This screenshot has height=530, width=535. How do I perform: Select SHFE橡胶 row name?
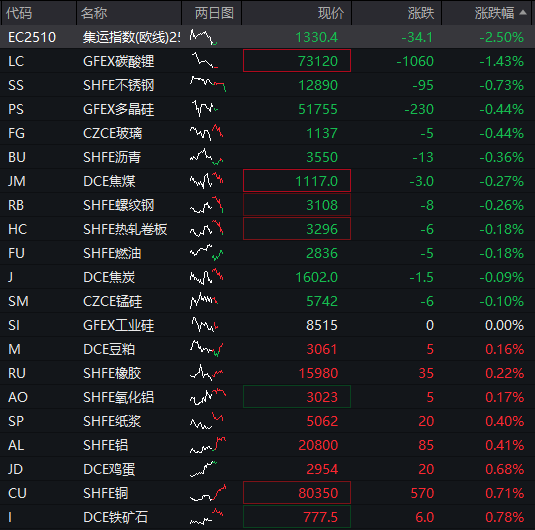click(112, 373)
